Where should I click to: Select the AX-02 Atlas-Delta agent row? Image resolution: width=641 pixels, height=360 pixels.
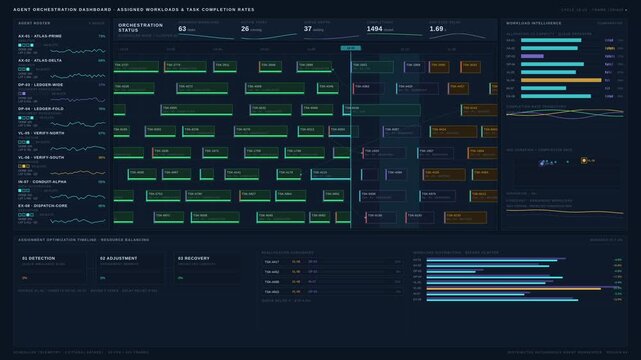61,69
